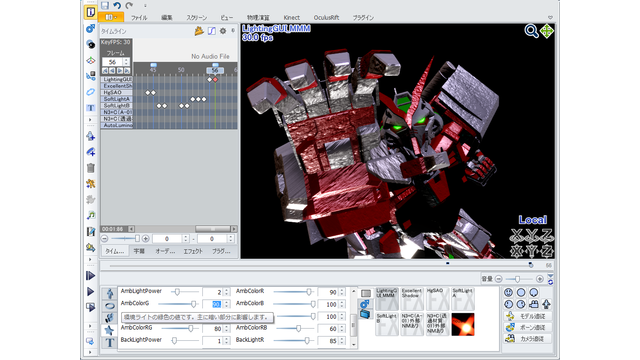Switch to the 字幕 tab
This screenshot has height=360, width=640.
click(139, 251)
